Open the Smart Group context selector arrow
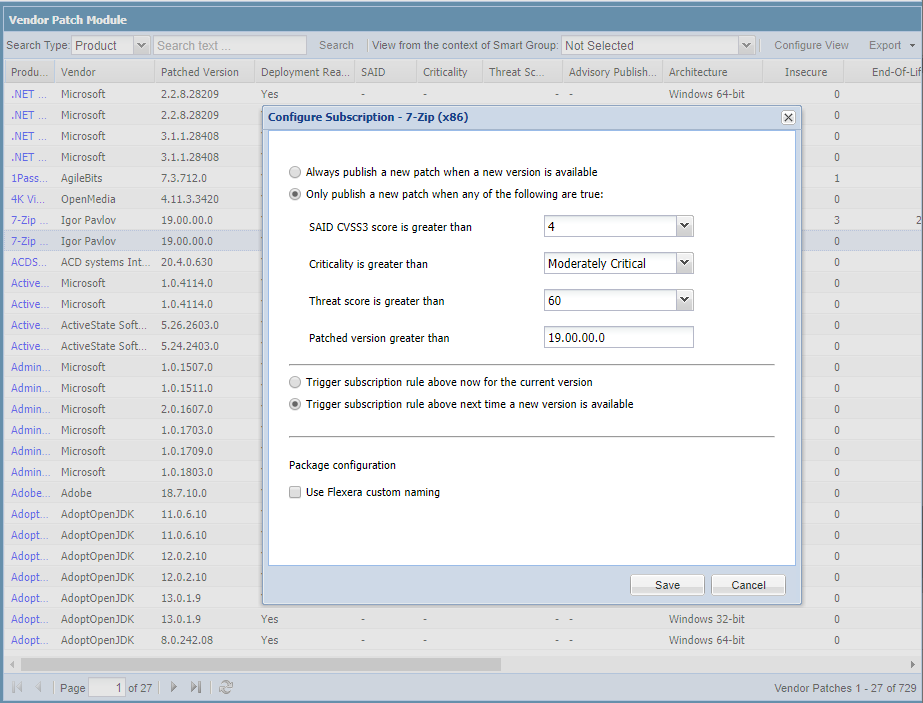Screen dimensions: 923x703 tap(744, 44)
